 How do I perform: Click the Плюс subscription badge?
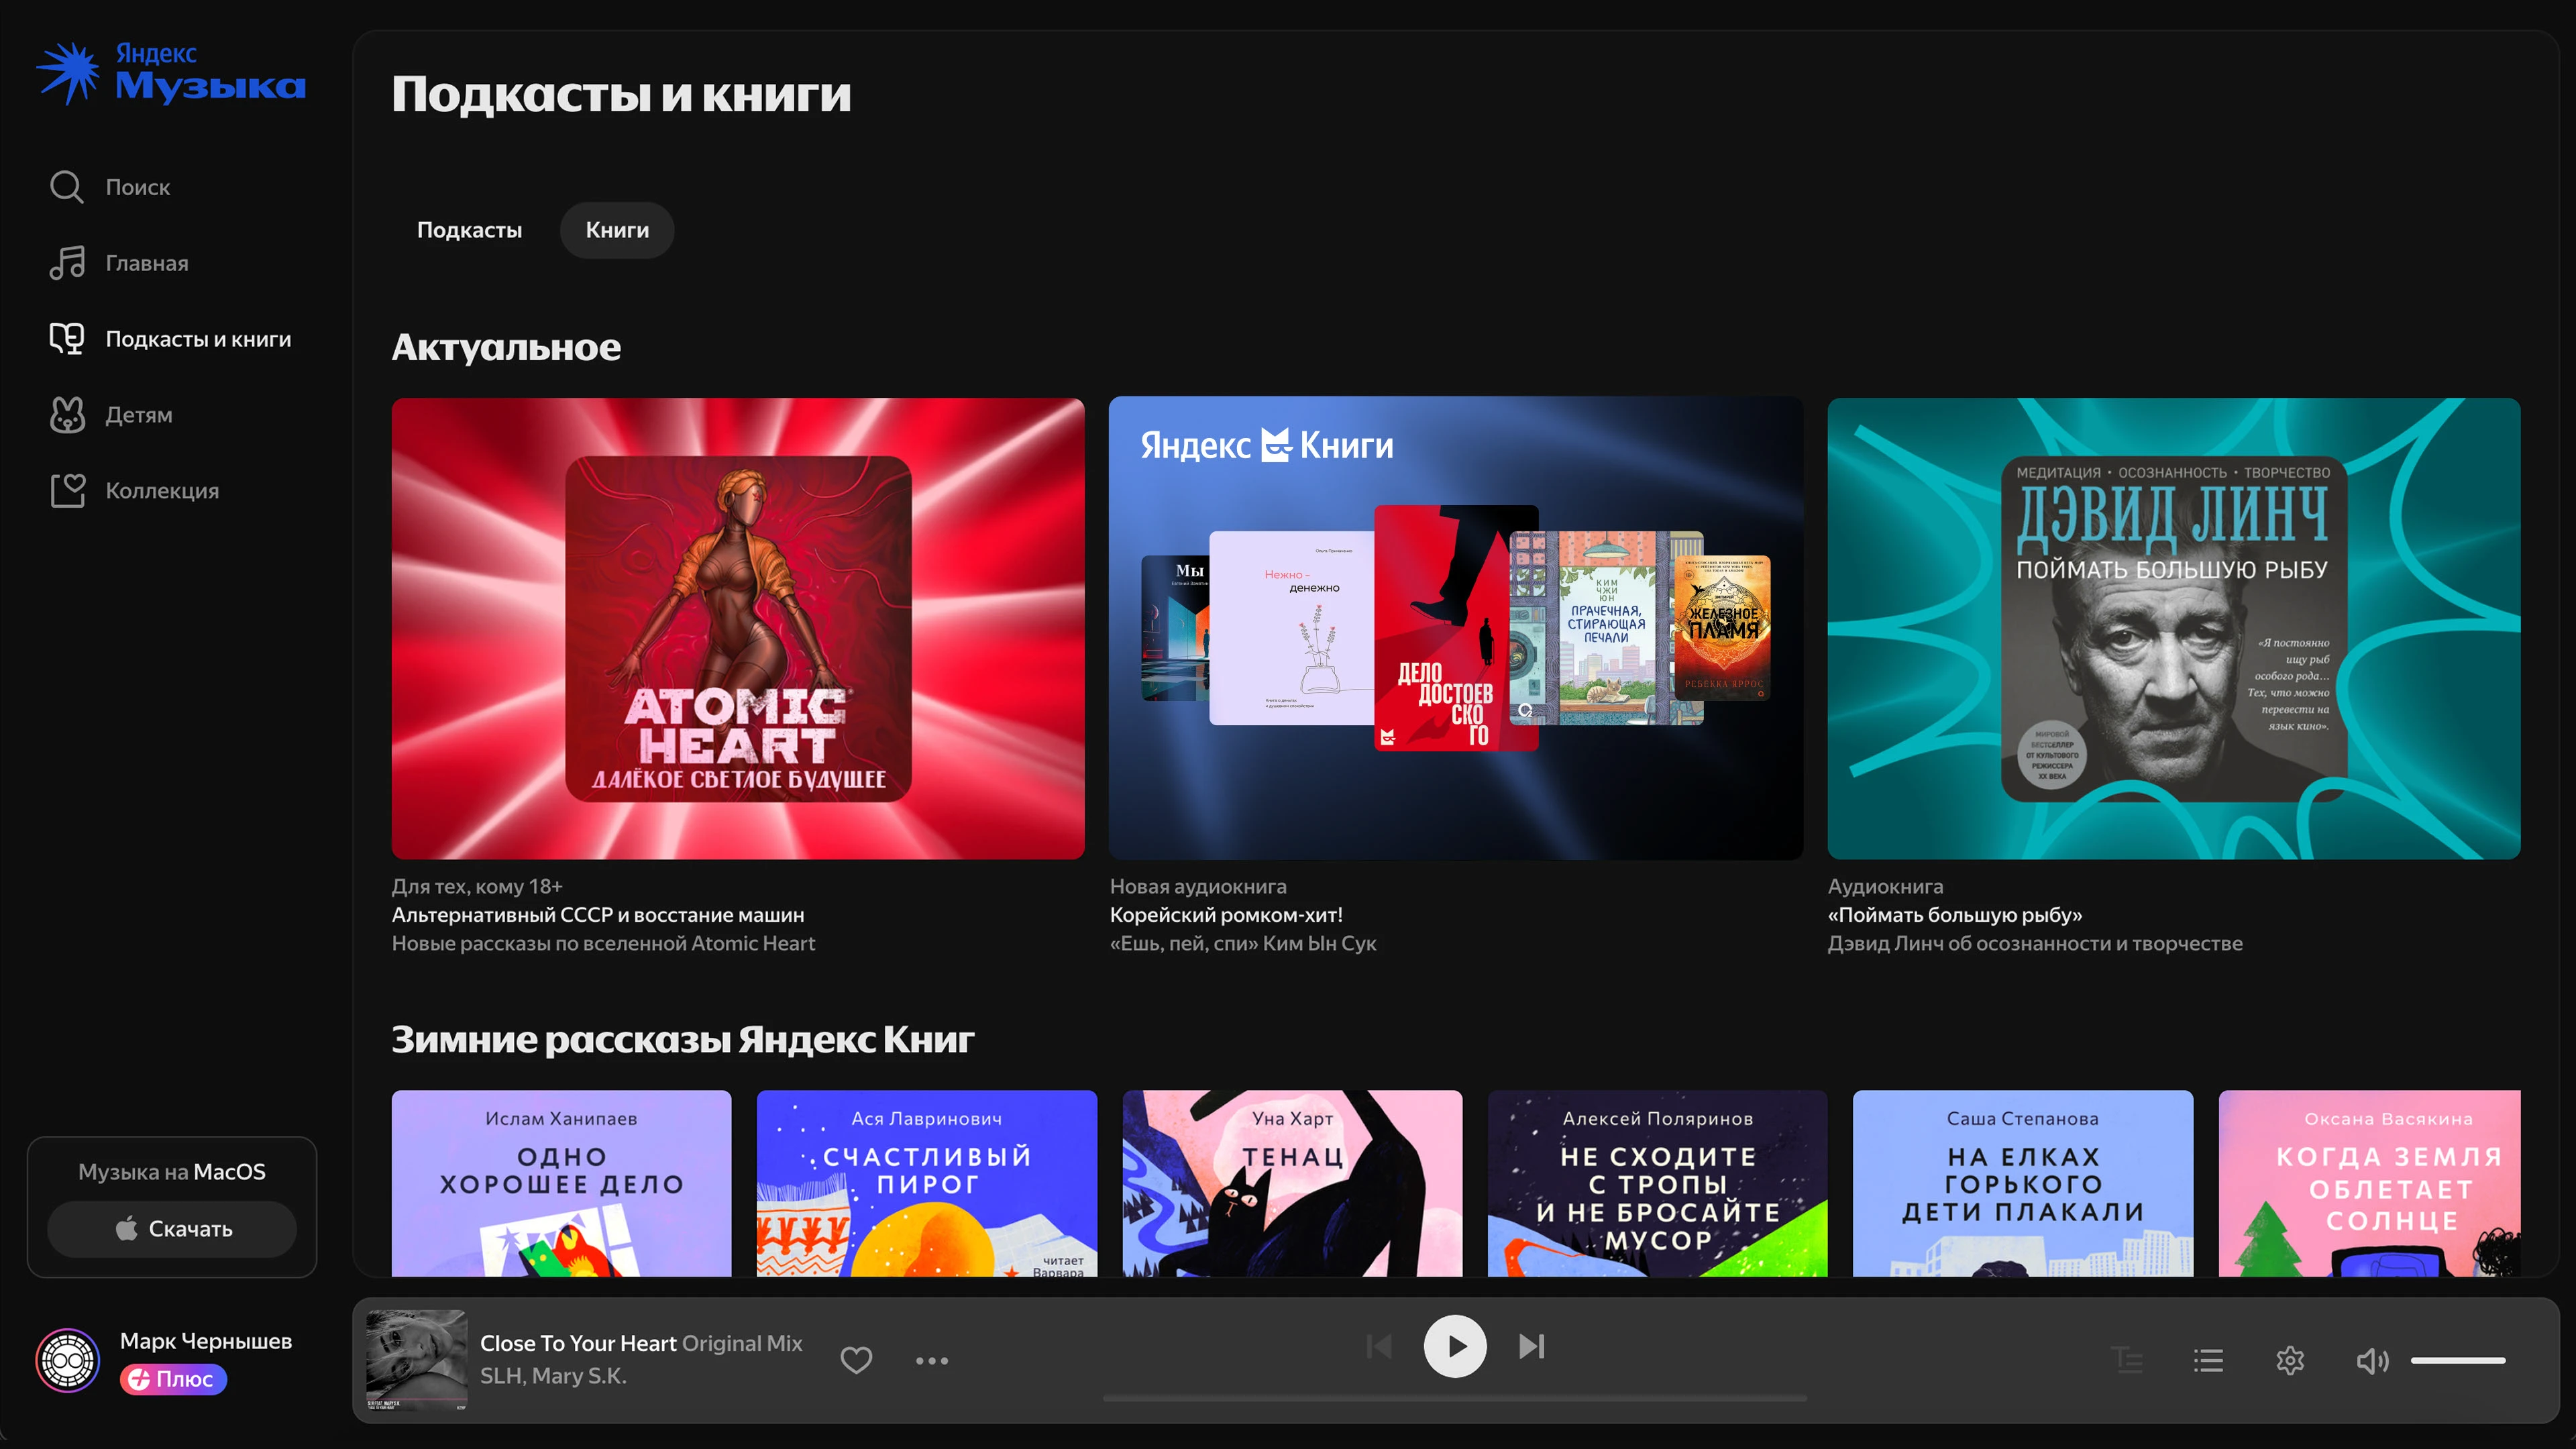click(174, 1379)
